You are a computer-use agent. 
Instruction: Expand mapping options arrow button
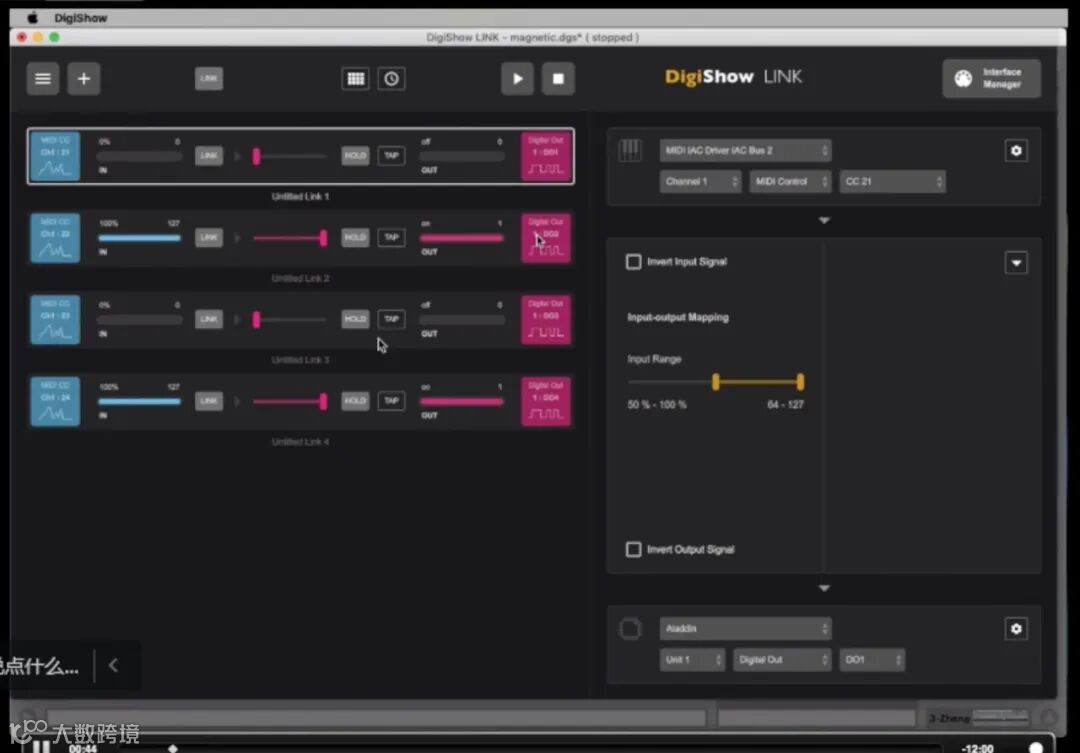(1016, 262)
